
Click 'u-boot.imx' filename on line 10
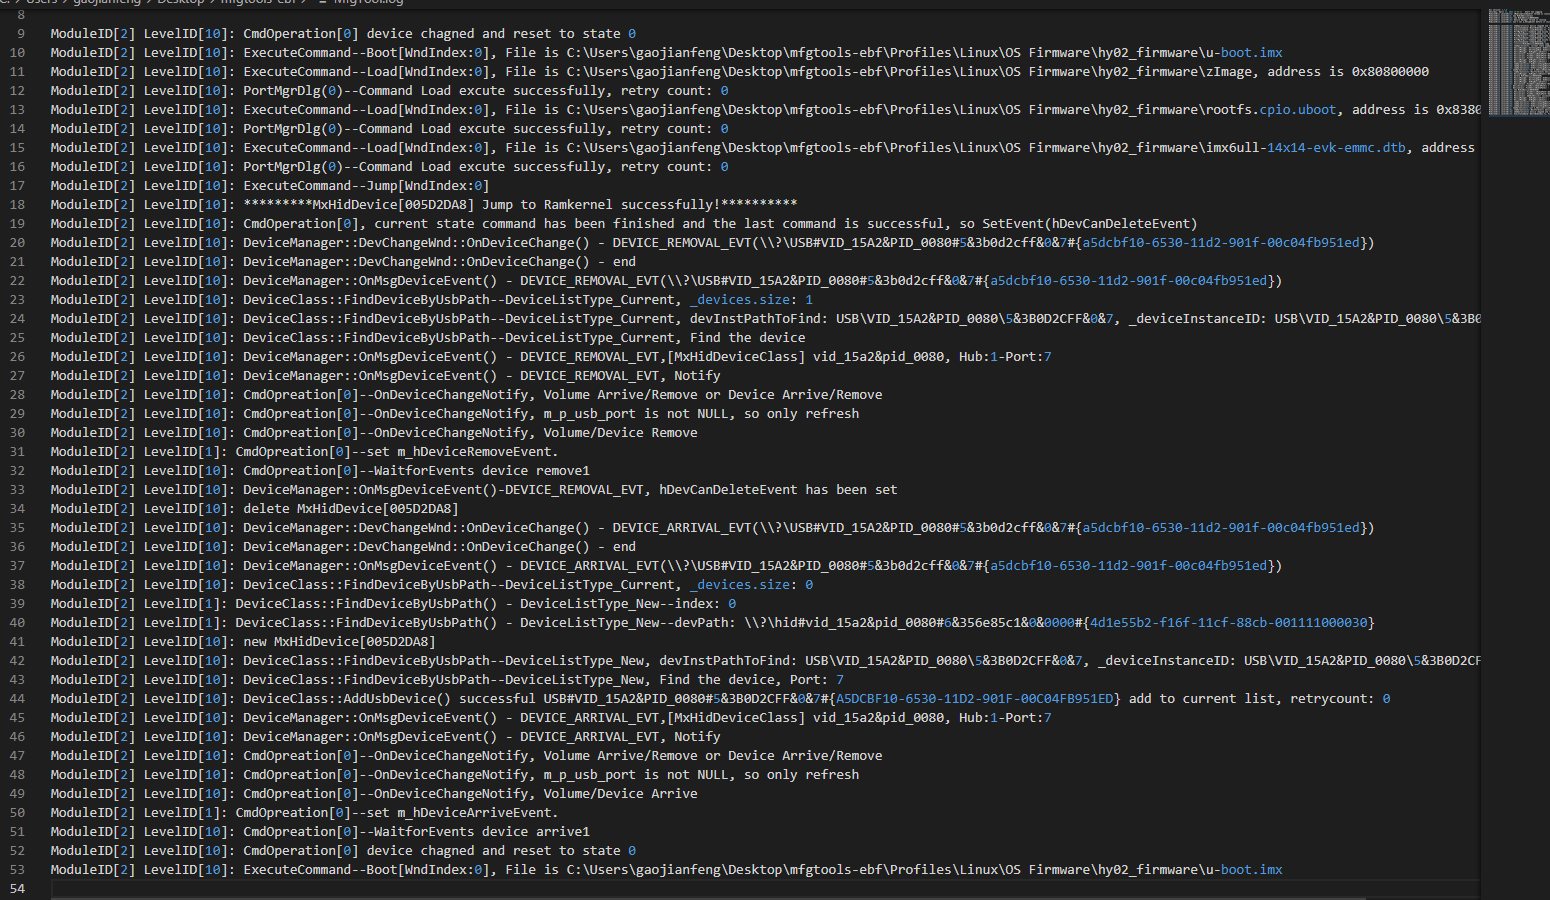1251,53
